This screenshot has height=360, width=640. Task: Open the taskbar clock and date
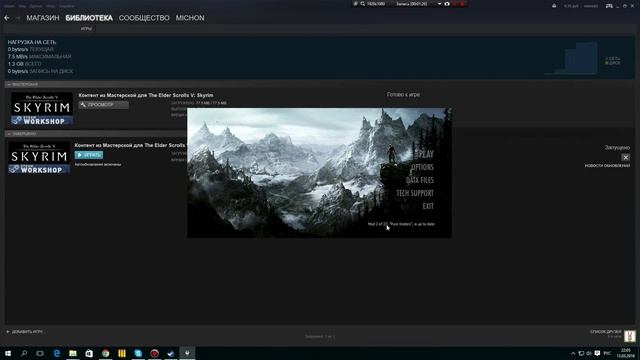[625, 353]
